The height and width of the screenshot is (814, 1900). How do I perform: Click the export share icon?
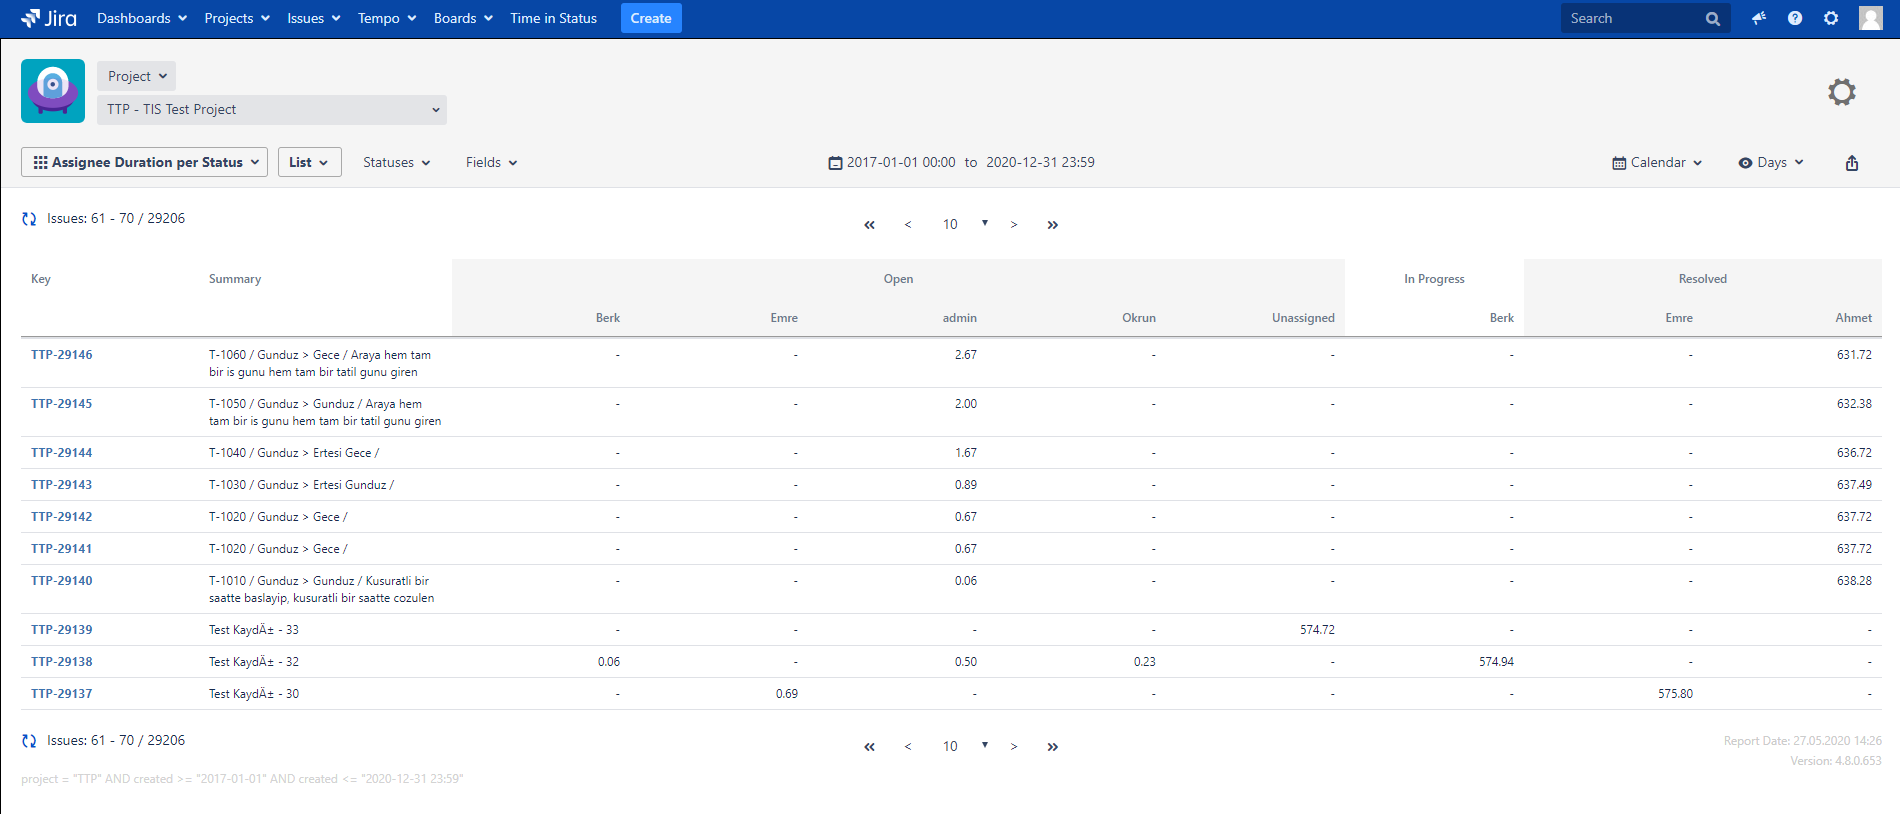pos(1851,163)
